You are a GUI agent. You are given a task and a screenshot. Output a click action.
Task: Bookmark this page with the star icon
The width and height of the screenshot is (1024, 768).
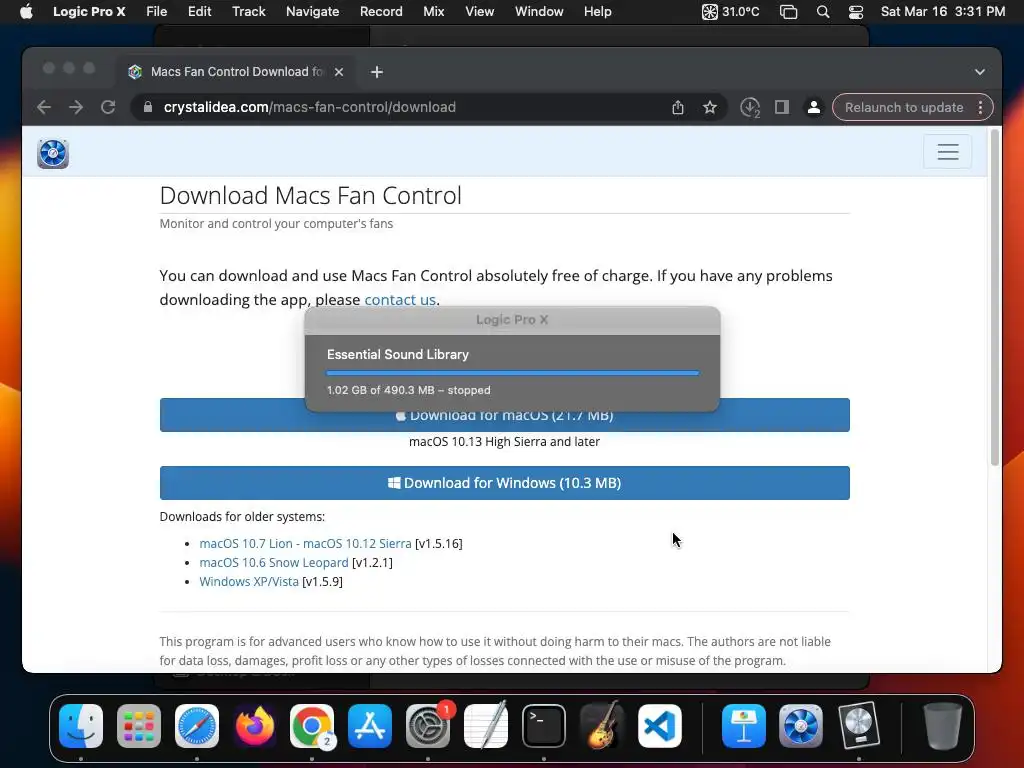710,107
